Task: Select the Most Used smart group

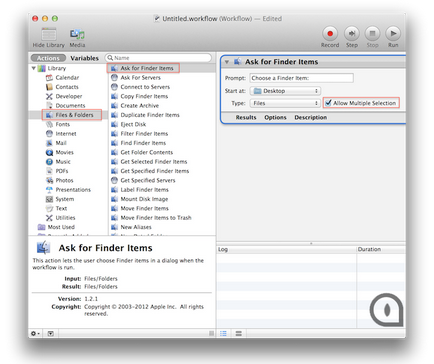Action: click(61, 227)
